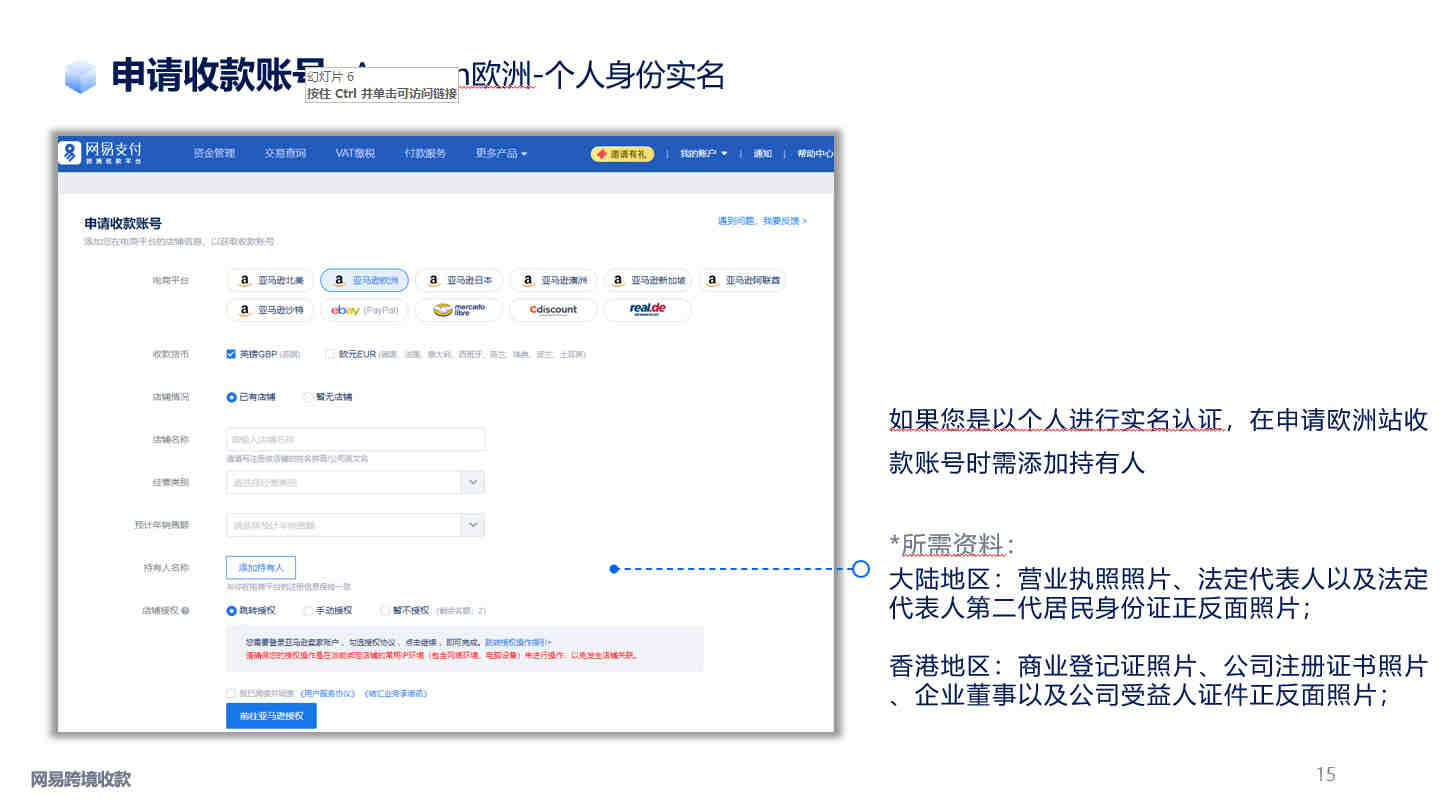Select the 亚马逊新加坡 platform option
This screenshot has width=1443, height=808.
point(647,281)
